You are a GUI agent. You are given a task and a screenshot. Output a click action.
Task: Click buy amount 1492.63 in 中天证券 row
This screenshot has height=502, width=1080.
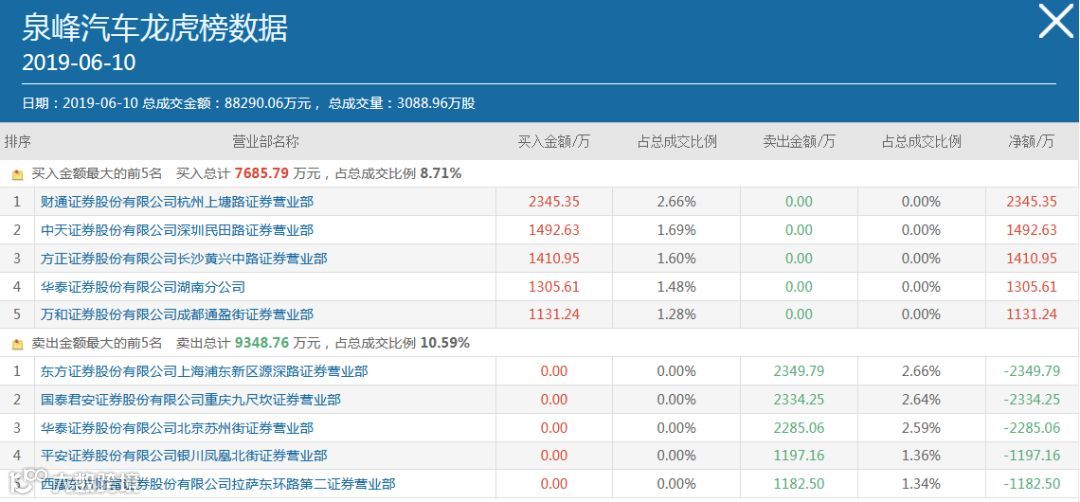click(554, 230)
